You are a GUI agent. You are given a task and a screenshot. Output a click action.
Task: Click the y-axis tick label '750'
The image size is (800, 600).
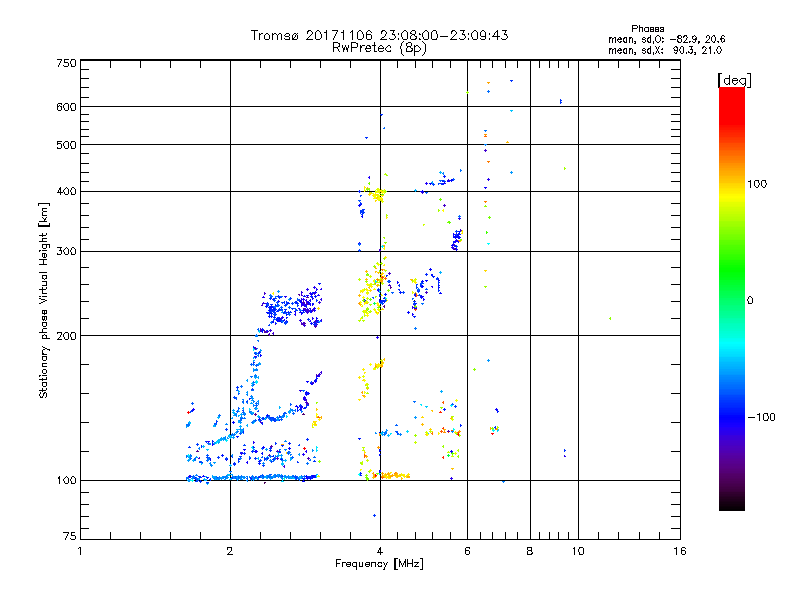[x=66, y=63]
